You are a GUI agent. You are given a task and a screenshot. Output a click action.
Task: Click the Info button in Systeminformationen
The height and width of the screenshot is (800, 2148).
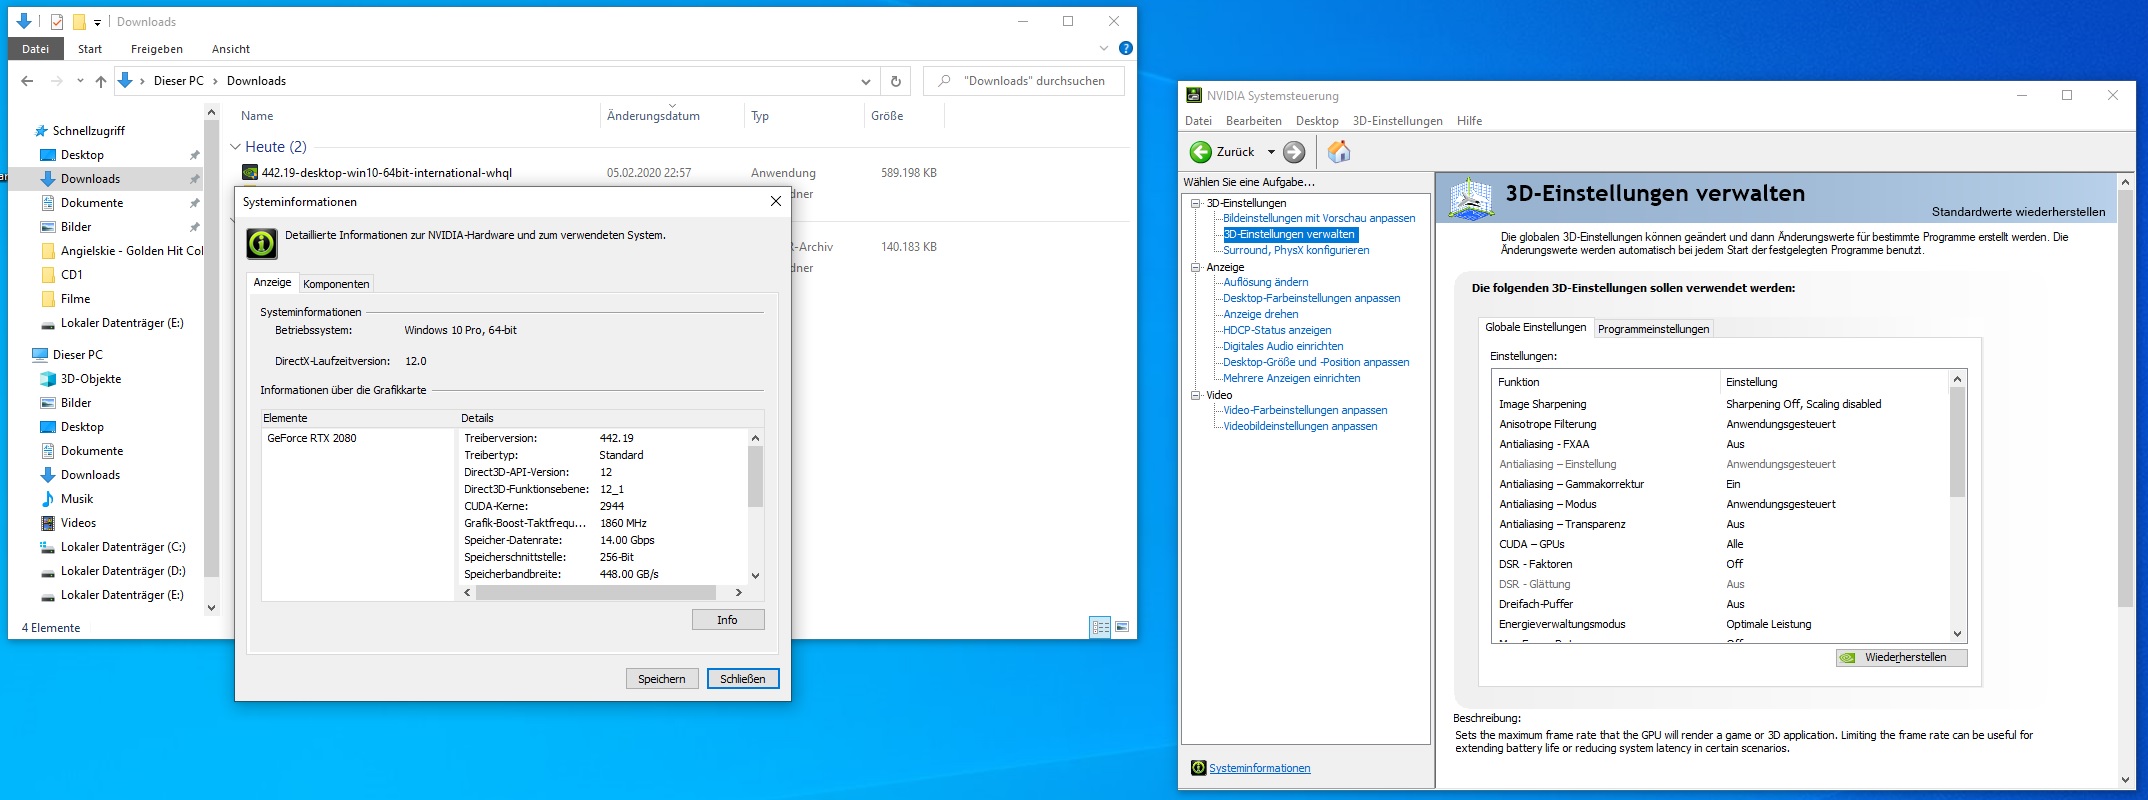click(x=727, y=620)
